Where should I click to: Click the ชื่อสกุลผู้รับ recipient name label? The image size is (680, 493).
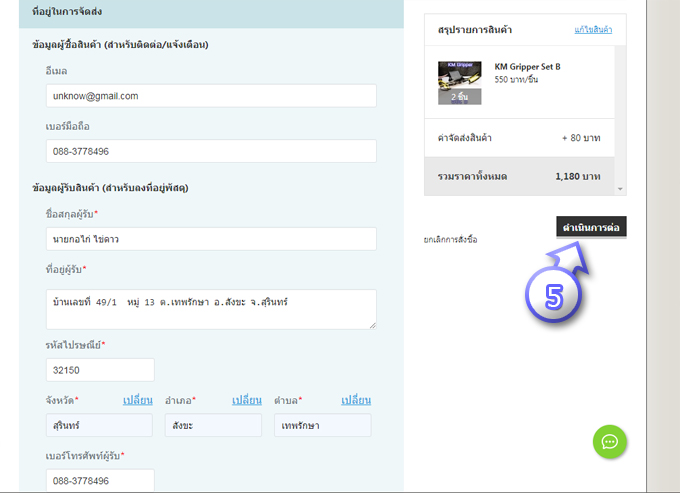tap(72, 214)
